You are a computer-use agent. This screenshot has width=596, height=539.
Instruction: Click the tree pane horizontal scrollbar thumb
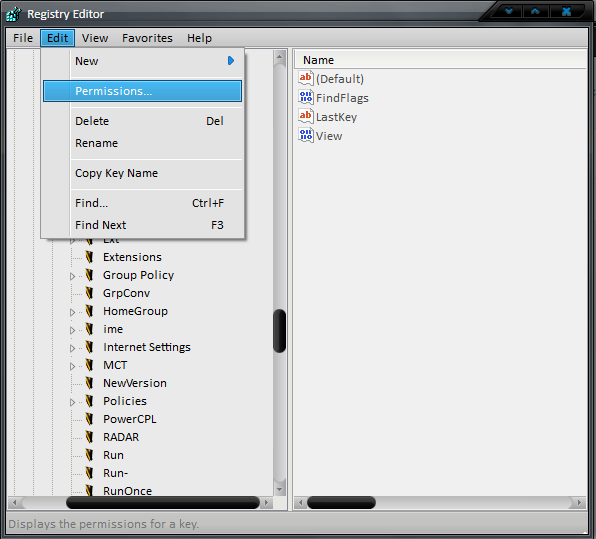(x=163, y=503)
